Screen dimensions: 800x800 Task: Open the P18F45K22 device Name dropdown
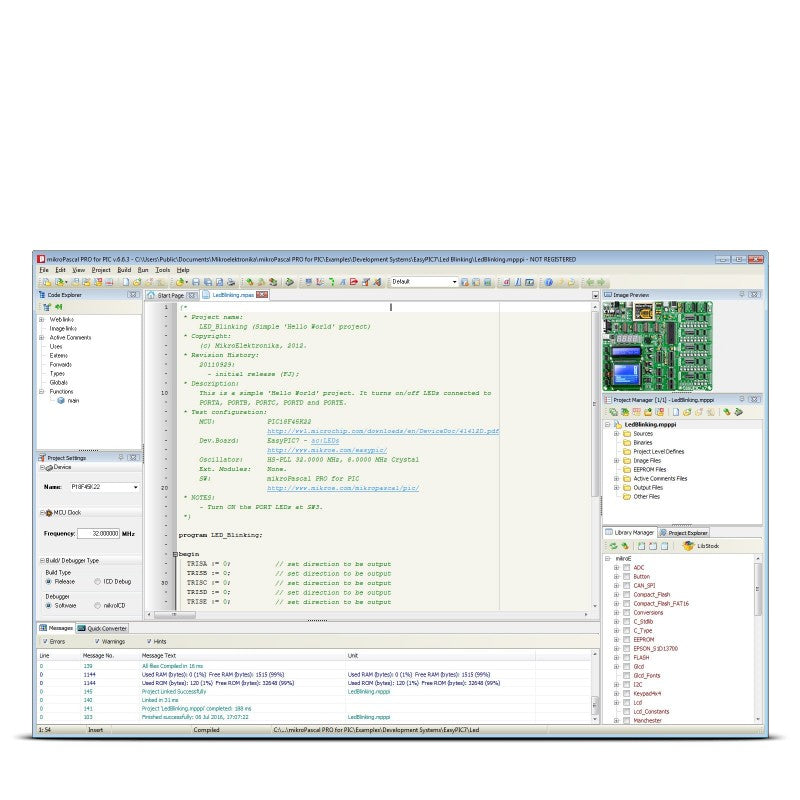tap(135, 488)
